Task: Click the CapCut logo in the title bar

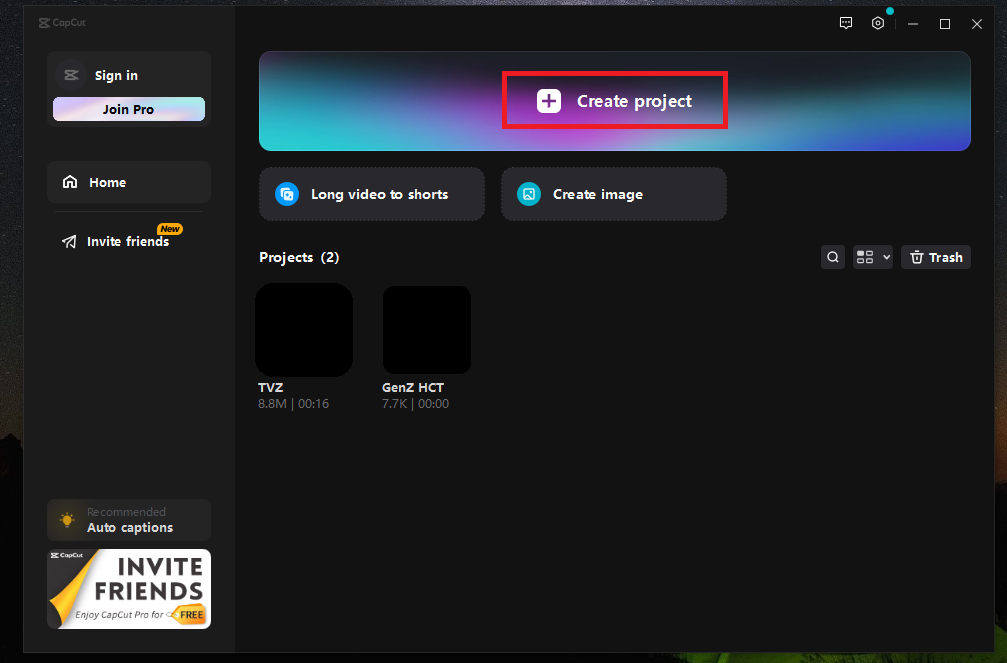Action: [x=62, y=22]
